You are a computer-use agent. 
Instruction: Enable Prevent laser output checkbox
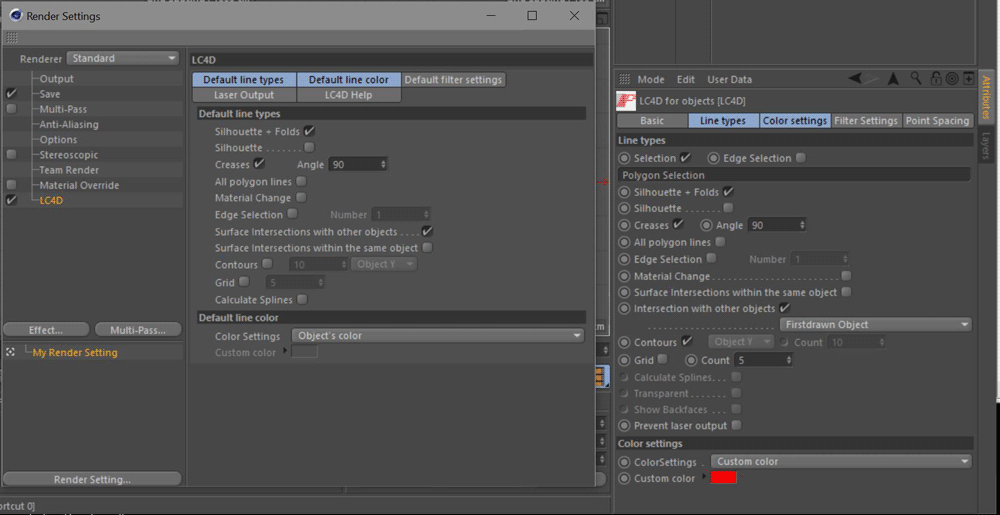click(x=736, y=425)
